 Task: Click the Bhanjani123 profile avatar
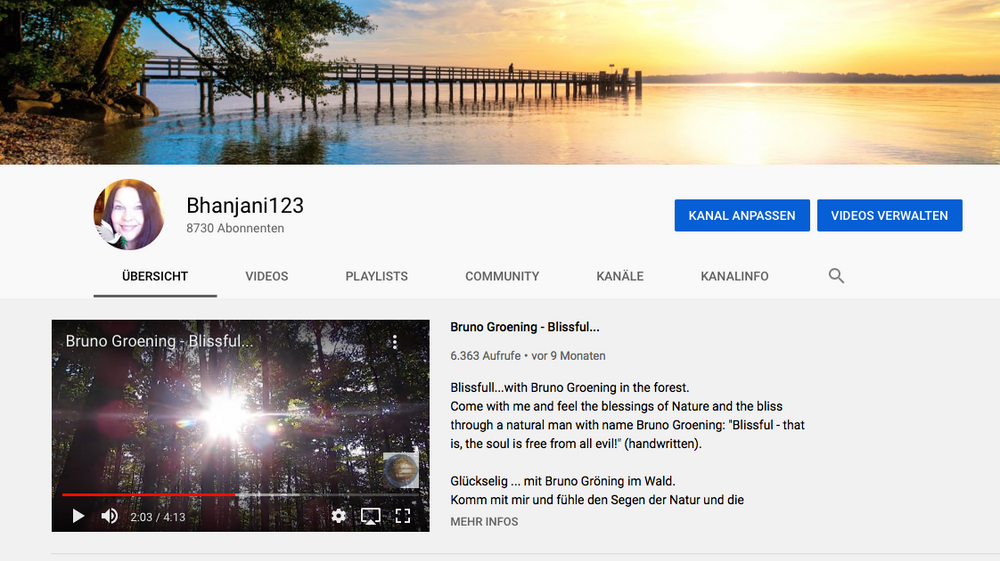[x=129, y=215]
